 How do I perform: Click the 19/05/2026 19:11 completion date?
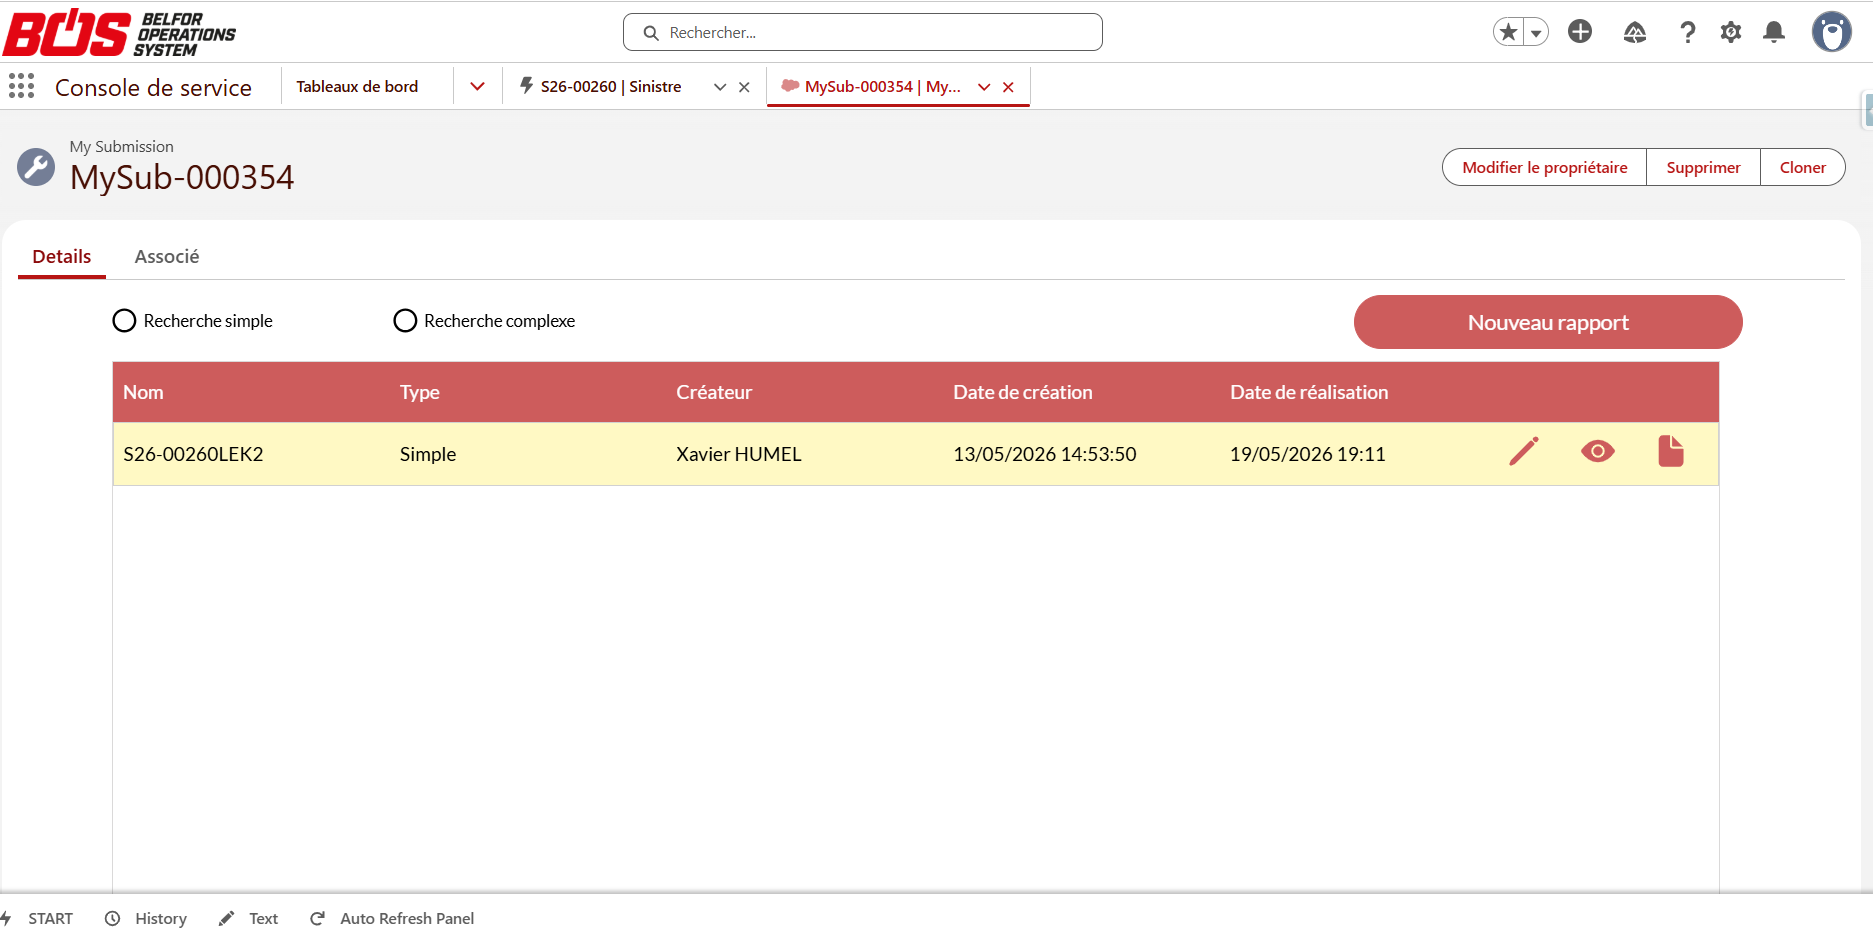tap(1308, 454)
